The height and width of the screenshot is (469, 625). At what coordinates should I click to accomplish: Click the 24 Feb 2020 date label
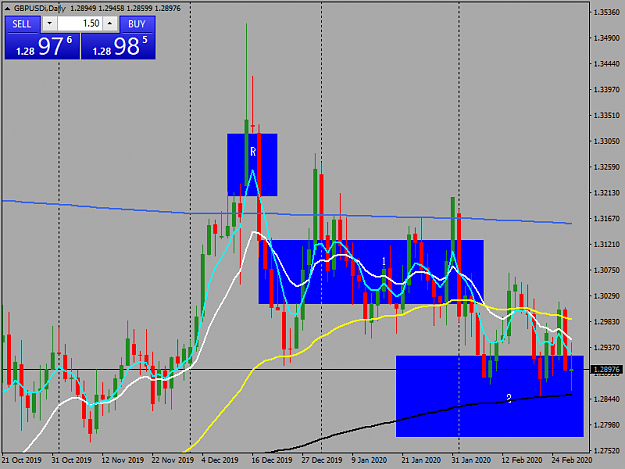click(x=572, y=460)
